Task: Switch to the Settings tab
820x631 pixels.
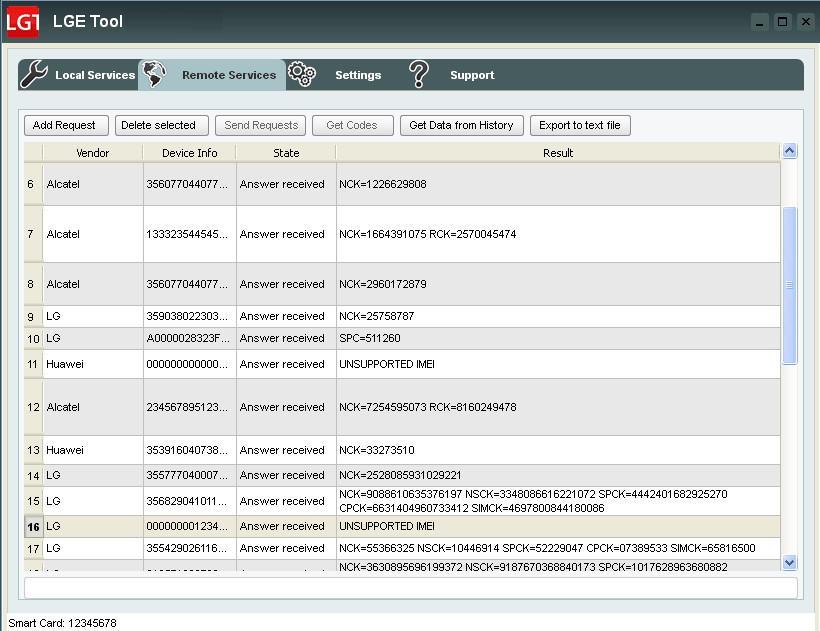Action: coord(358,75)
